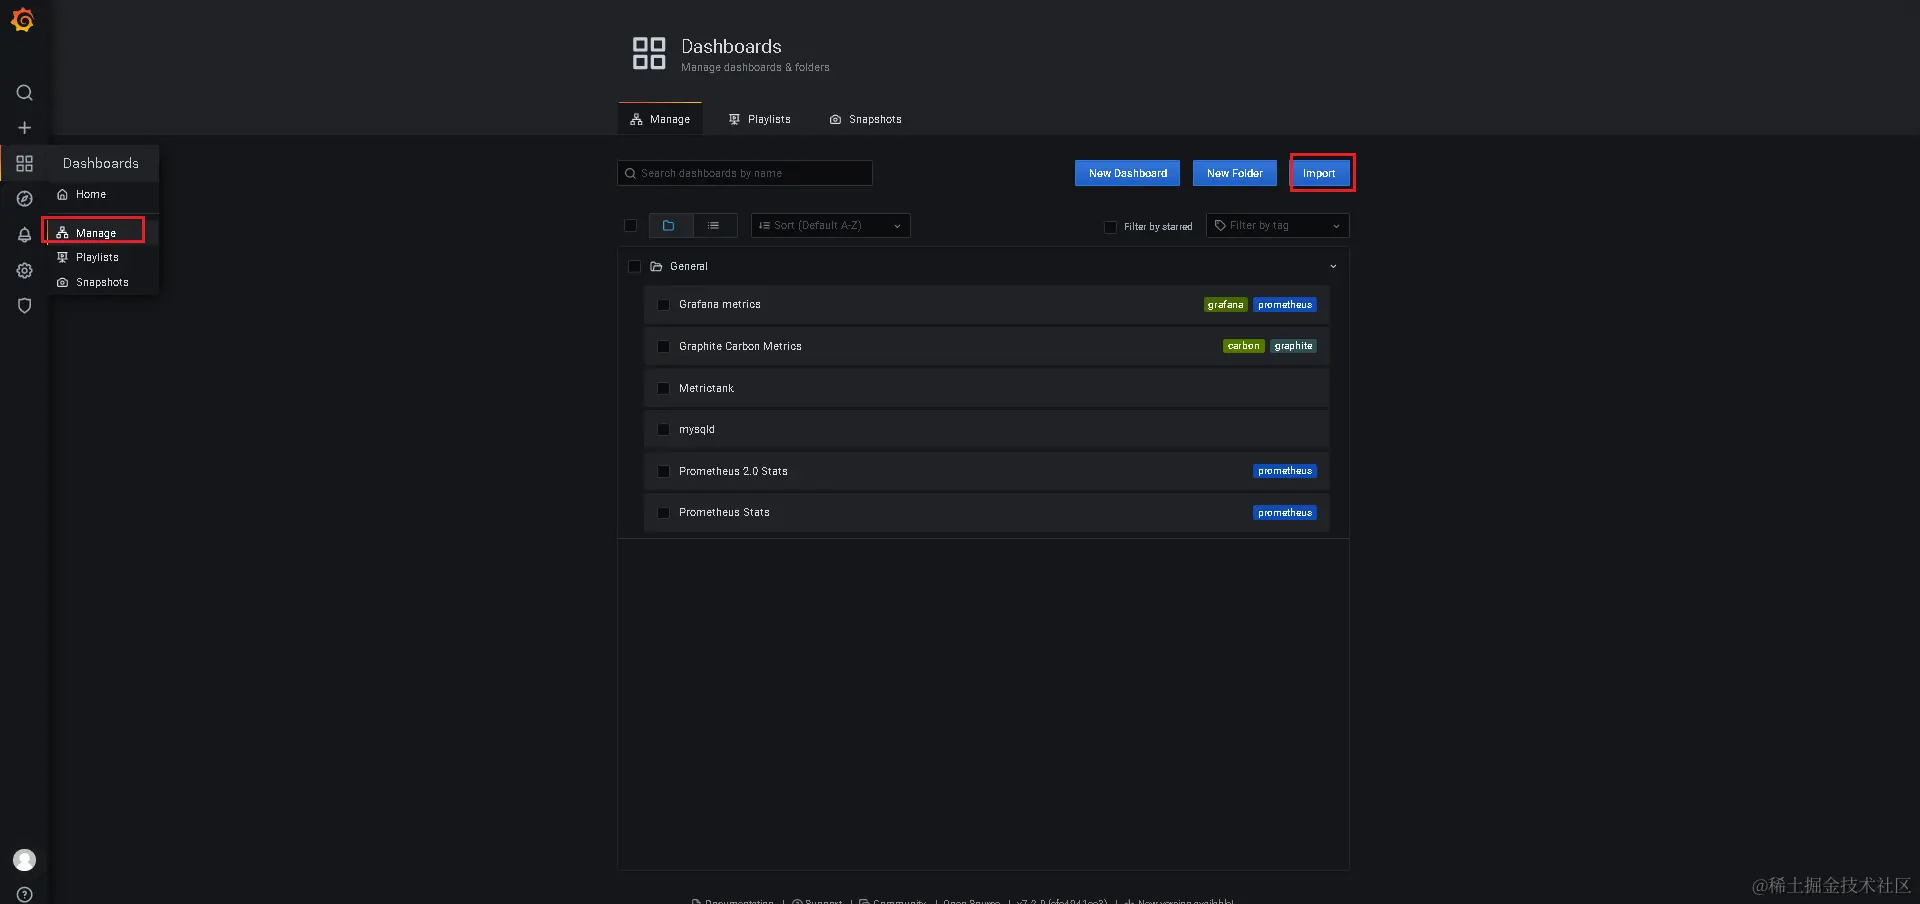The image size is (1920, 904).
Task: Open the Sort (Default A-Z) dropdown
Action: [x=831, y=226]
